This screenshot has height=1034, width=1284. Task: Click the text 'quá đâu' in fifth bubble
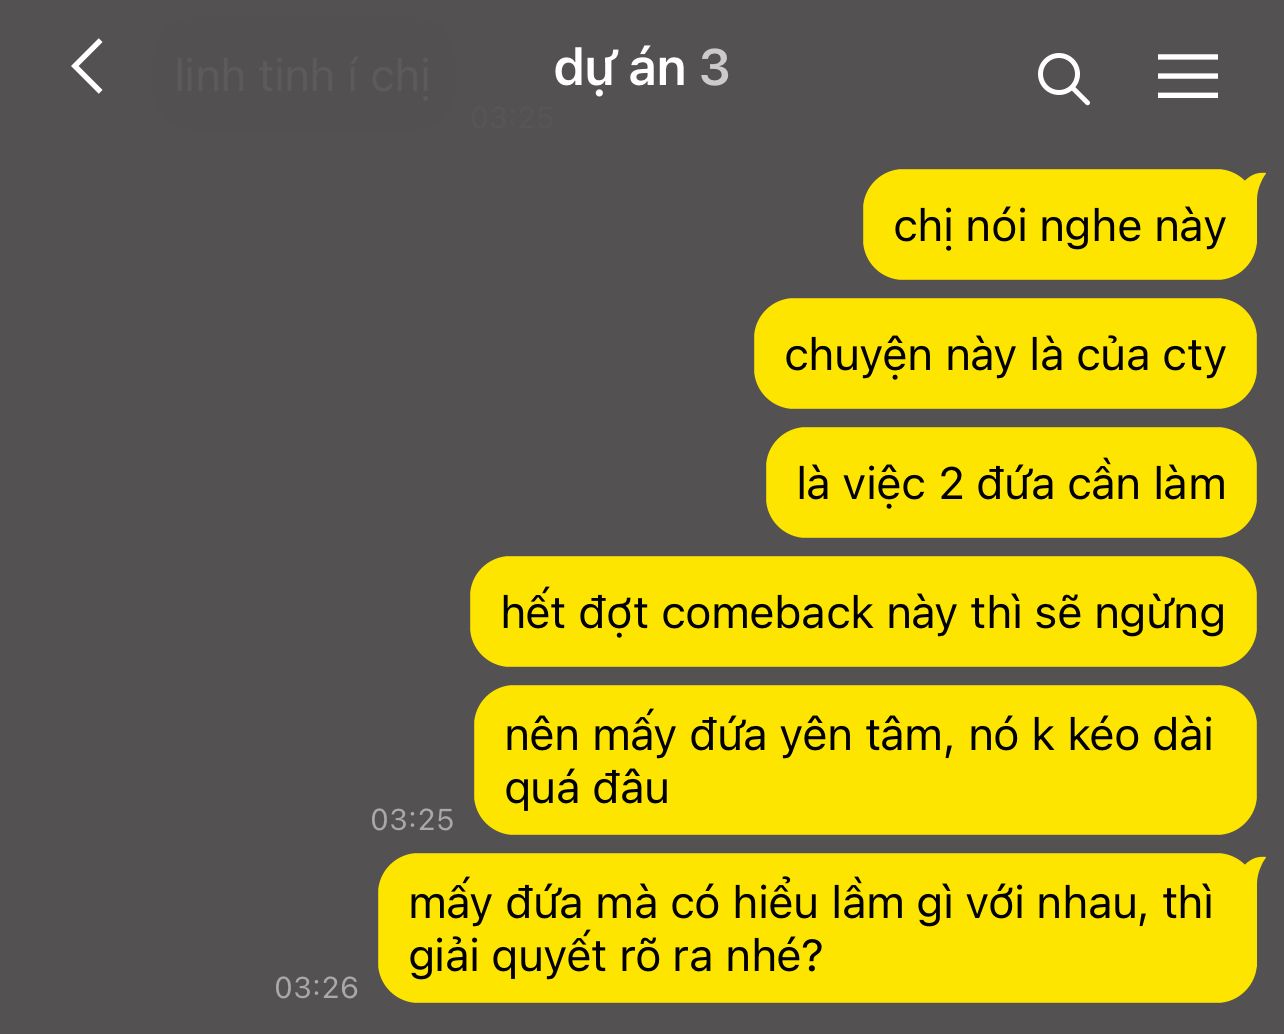tap(587, 789)
